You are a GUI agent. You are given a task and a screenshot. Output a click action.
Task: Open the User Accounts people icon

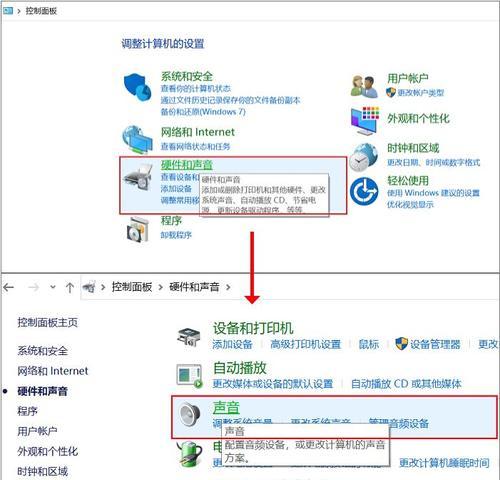364,86
